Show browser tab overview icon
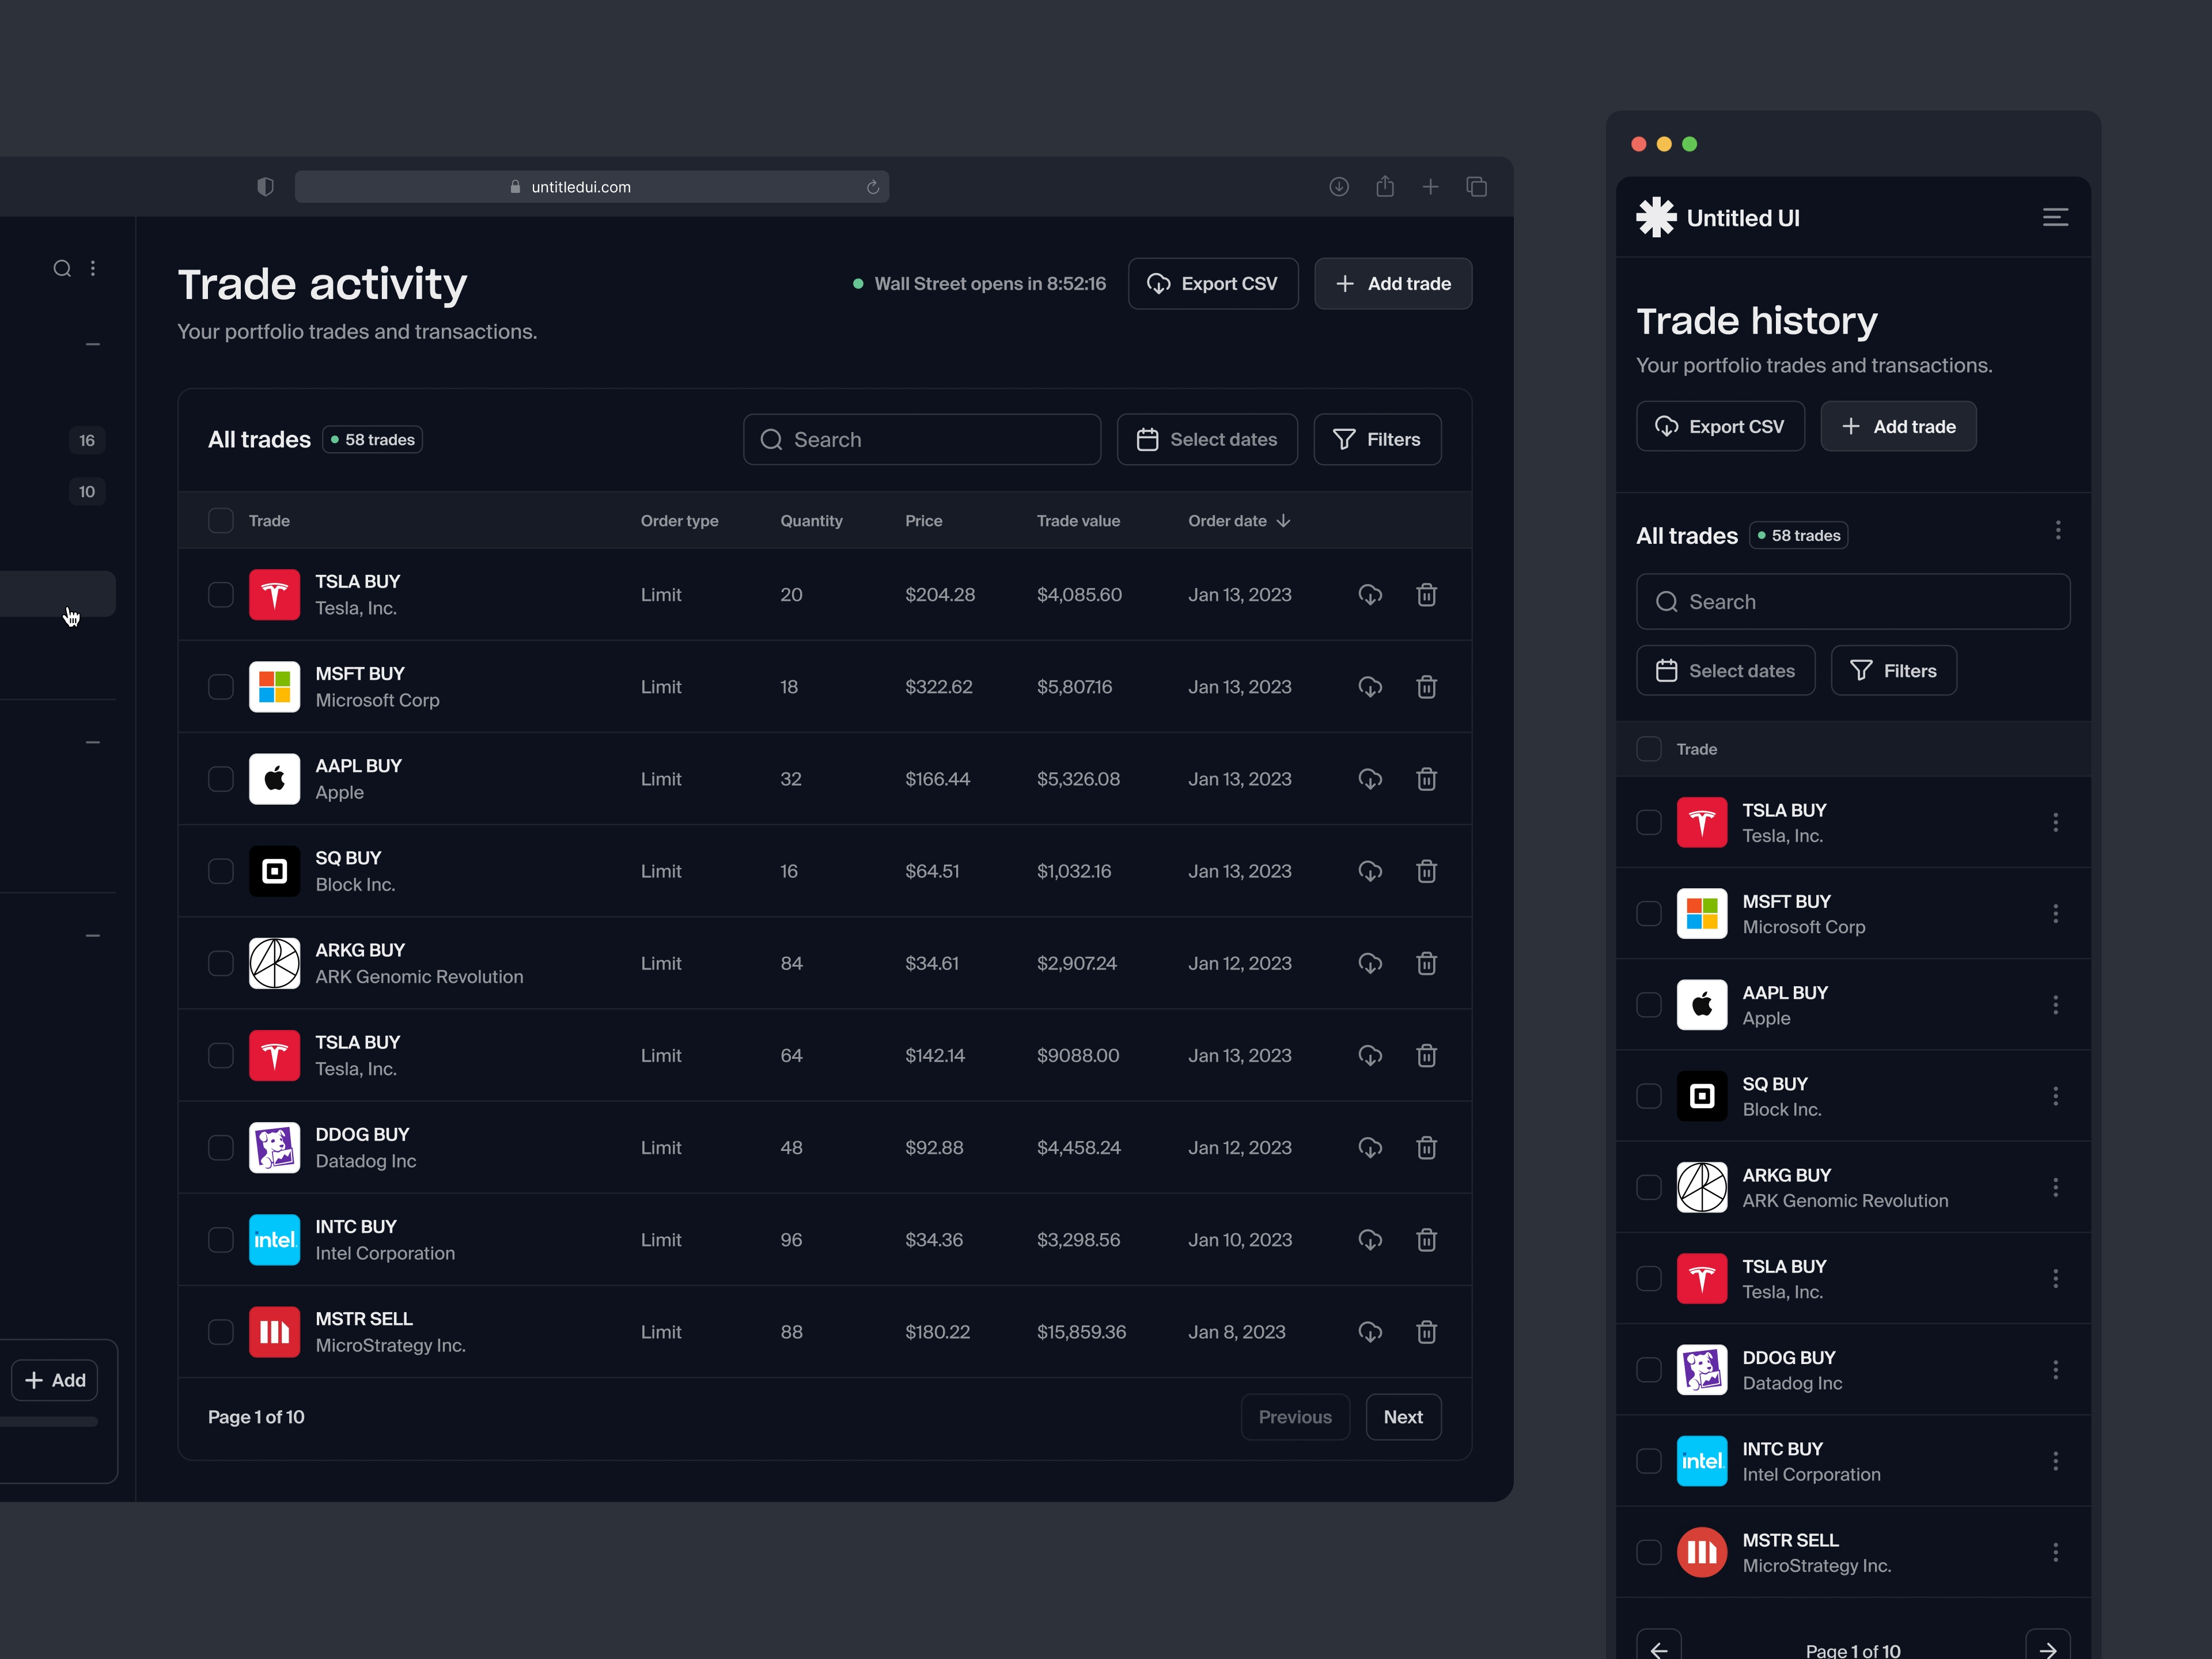The height and width of the screenshot is (1659, 2212). click(1477, 187)
